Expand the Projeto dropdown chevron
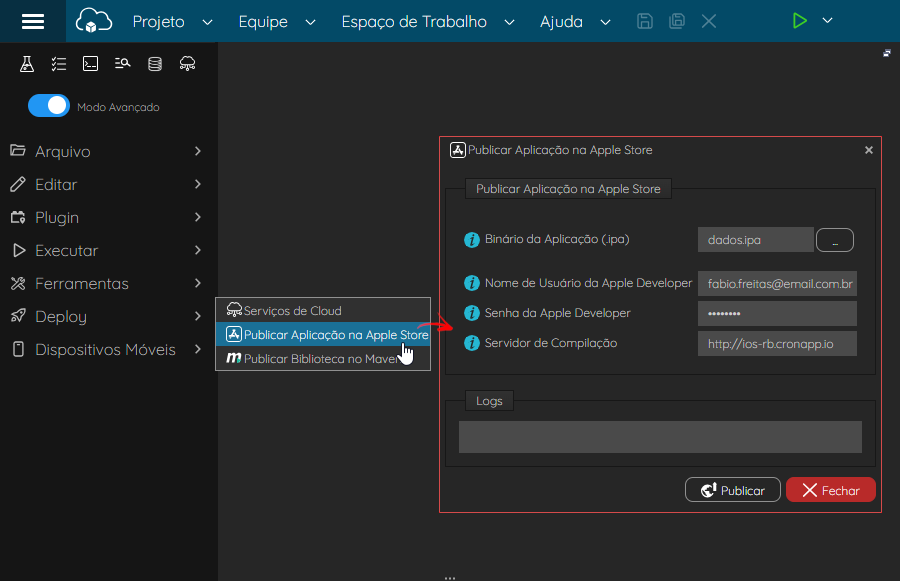 (x=207, y=22)
